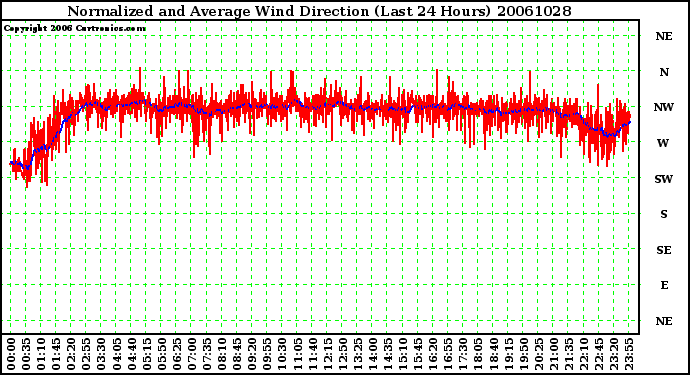This screenshot has width=690, height=375.
Task: Click the "09:20" time axis label
Action: [252, 354]
